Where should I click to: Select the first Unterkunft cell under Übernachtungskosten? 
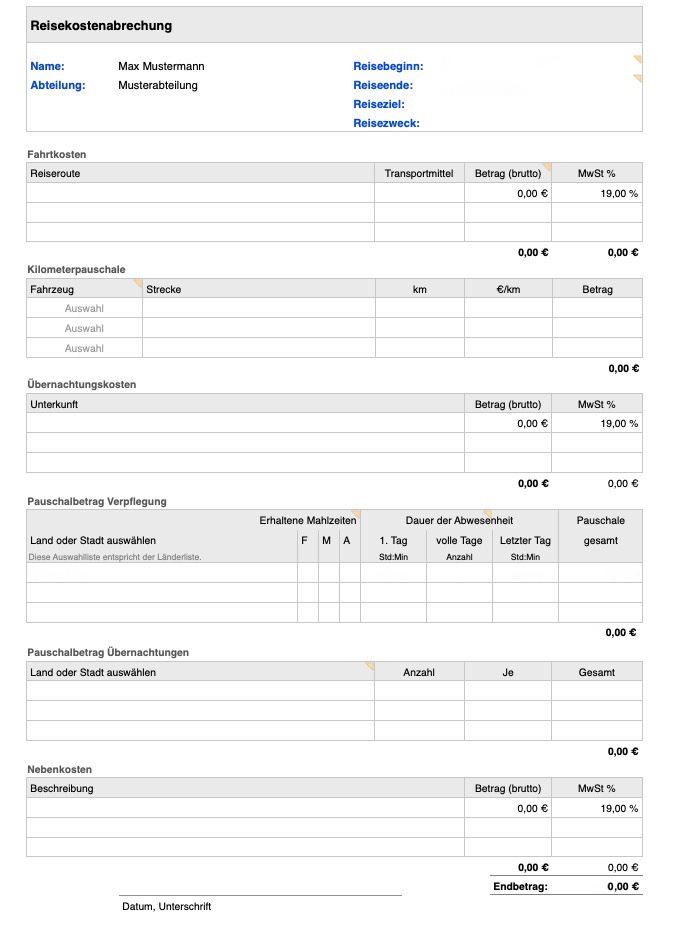coord(245,423)
